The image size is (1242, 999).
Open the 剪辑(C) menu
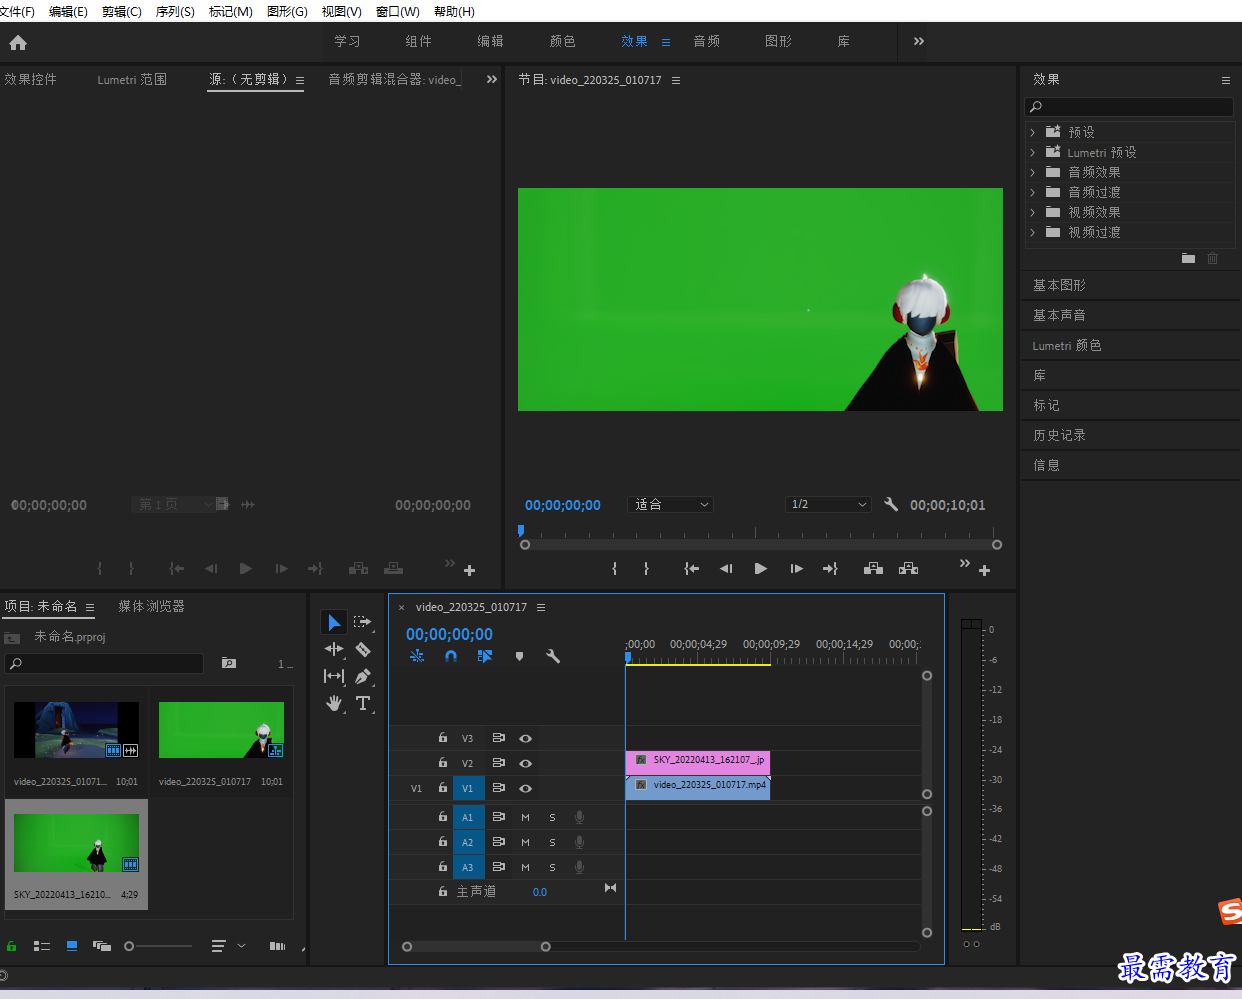(121, 11)
